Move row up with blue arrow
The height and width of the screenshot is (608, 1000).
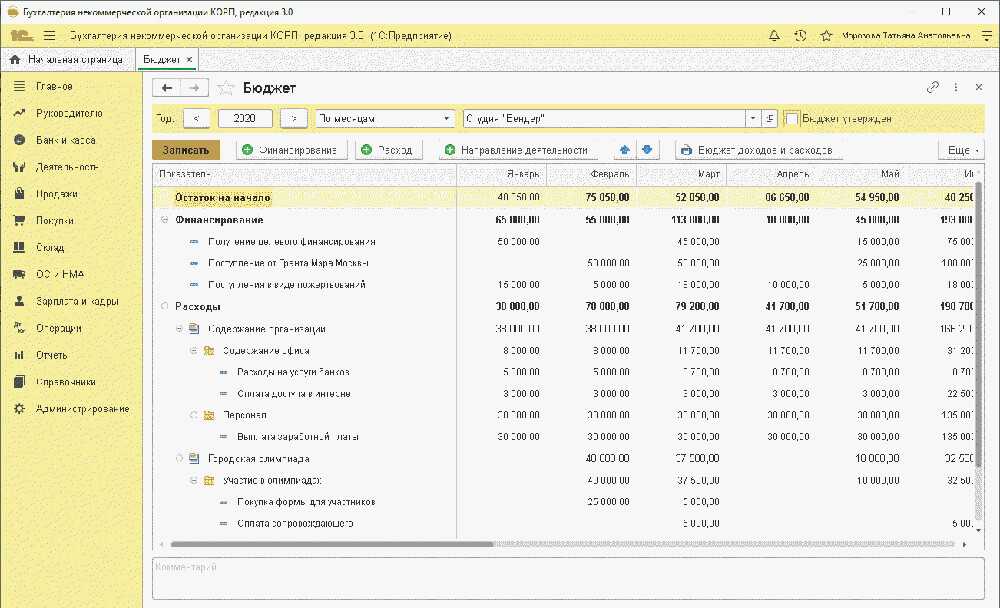(624, 150)
